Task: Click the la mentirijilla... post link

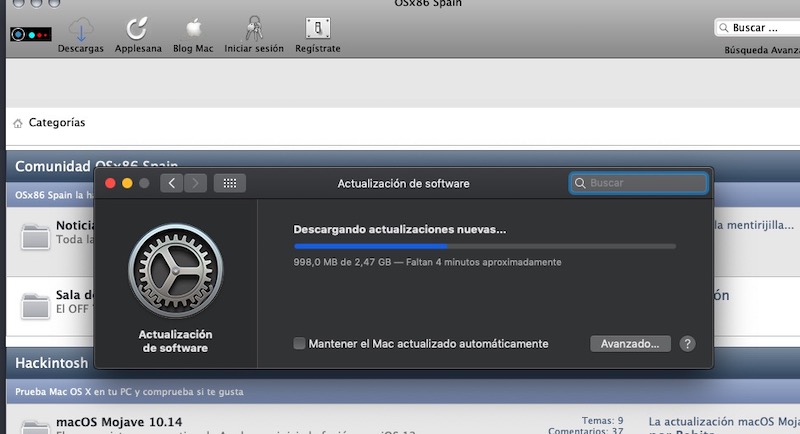Action: [x=754, y=225]
